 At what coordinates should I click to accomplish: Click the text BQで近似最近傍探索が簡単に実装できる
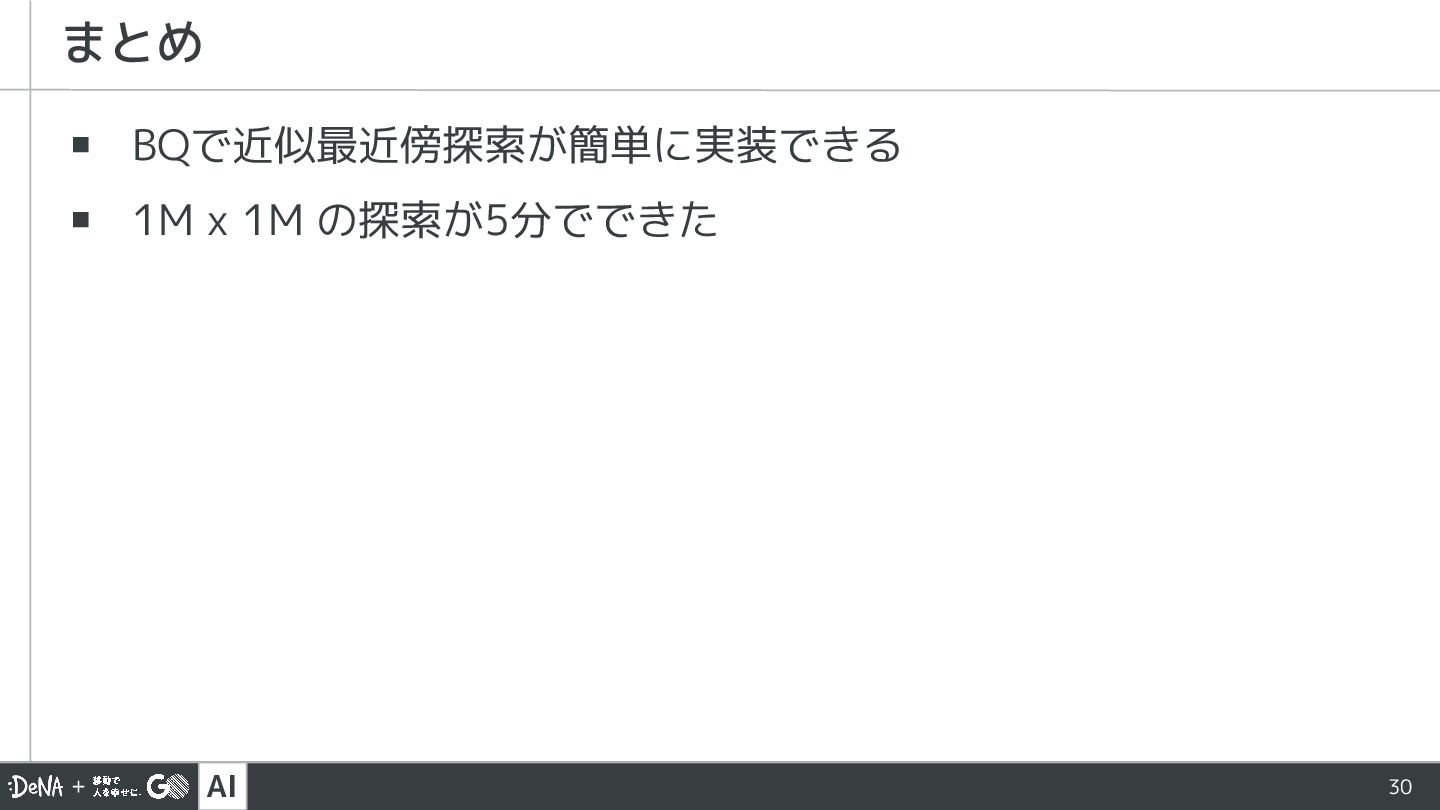(517, 146)
